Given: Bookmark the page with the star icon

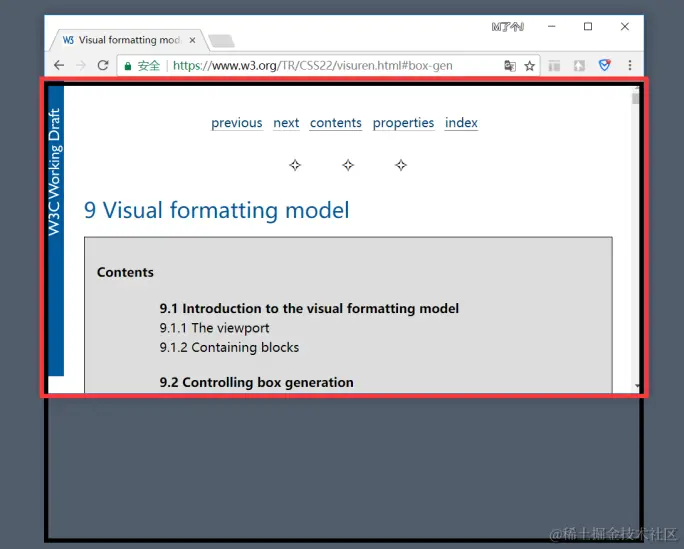Looking at the screenshot, I should [x=530, y=66].
